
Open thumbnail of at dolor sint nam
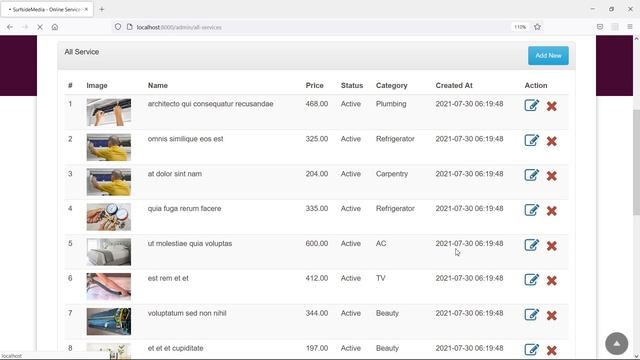109,182
